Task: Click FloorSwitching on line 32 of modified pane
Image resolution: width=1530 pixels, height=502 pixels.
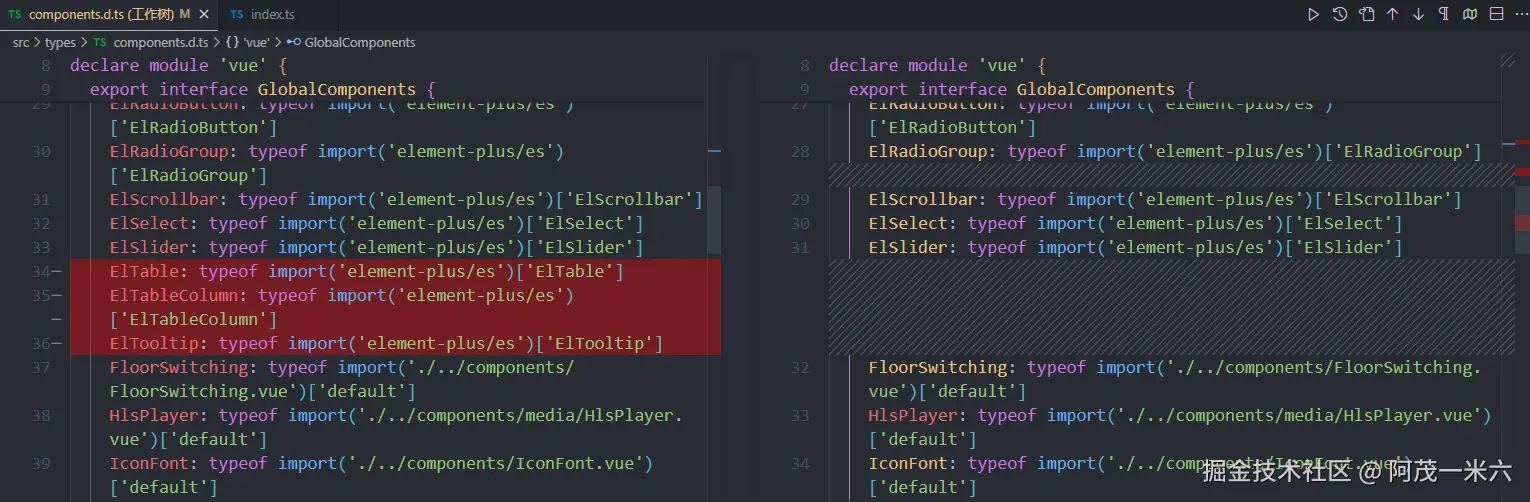Action: 938,367
